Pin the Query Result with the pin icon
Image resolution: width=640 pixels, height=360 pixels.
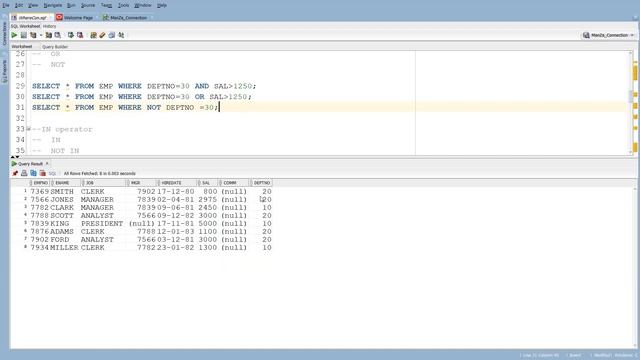point(15,173)
